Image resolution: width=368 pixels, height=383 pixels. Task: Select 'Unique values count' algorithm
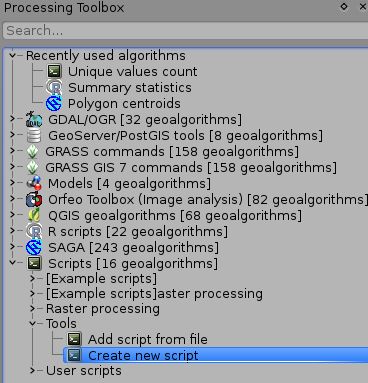tap(133, 72)
